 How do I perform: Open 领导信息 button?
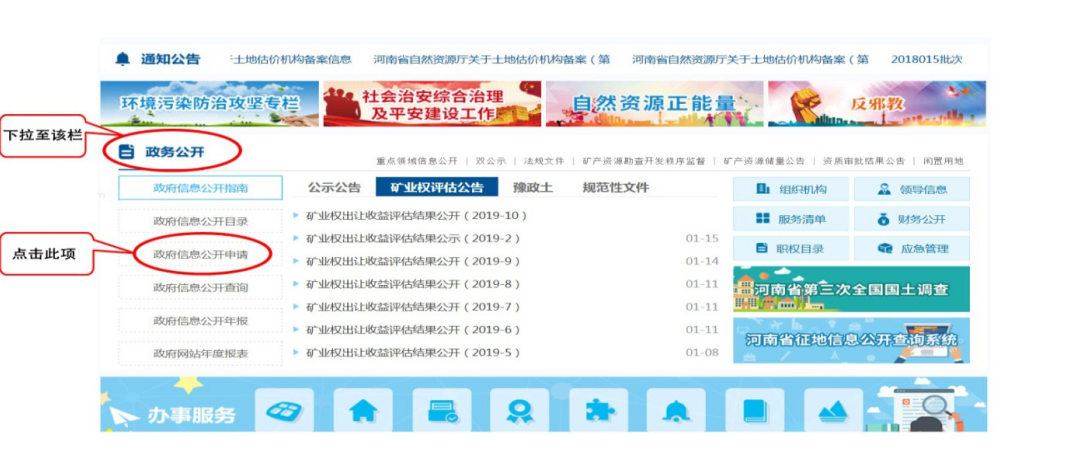point(910,189)
